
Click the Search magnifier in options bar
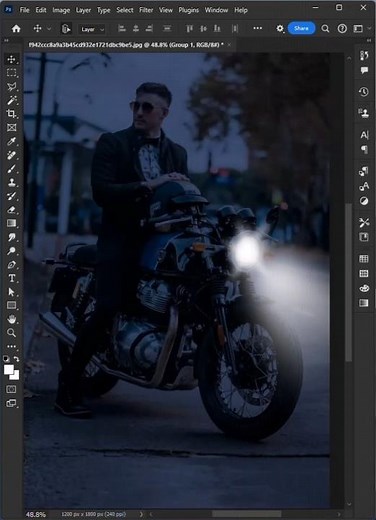point(325,29)
